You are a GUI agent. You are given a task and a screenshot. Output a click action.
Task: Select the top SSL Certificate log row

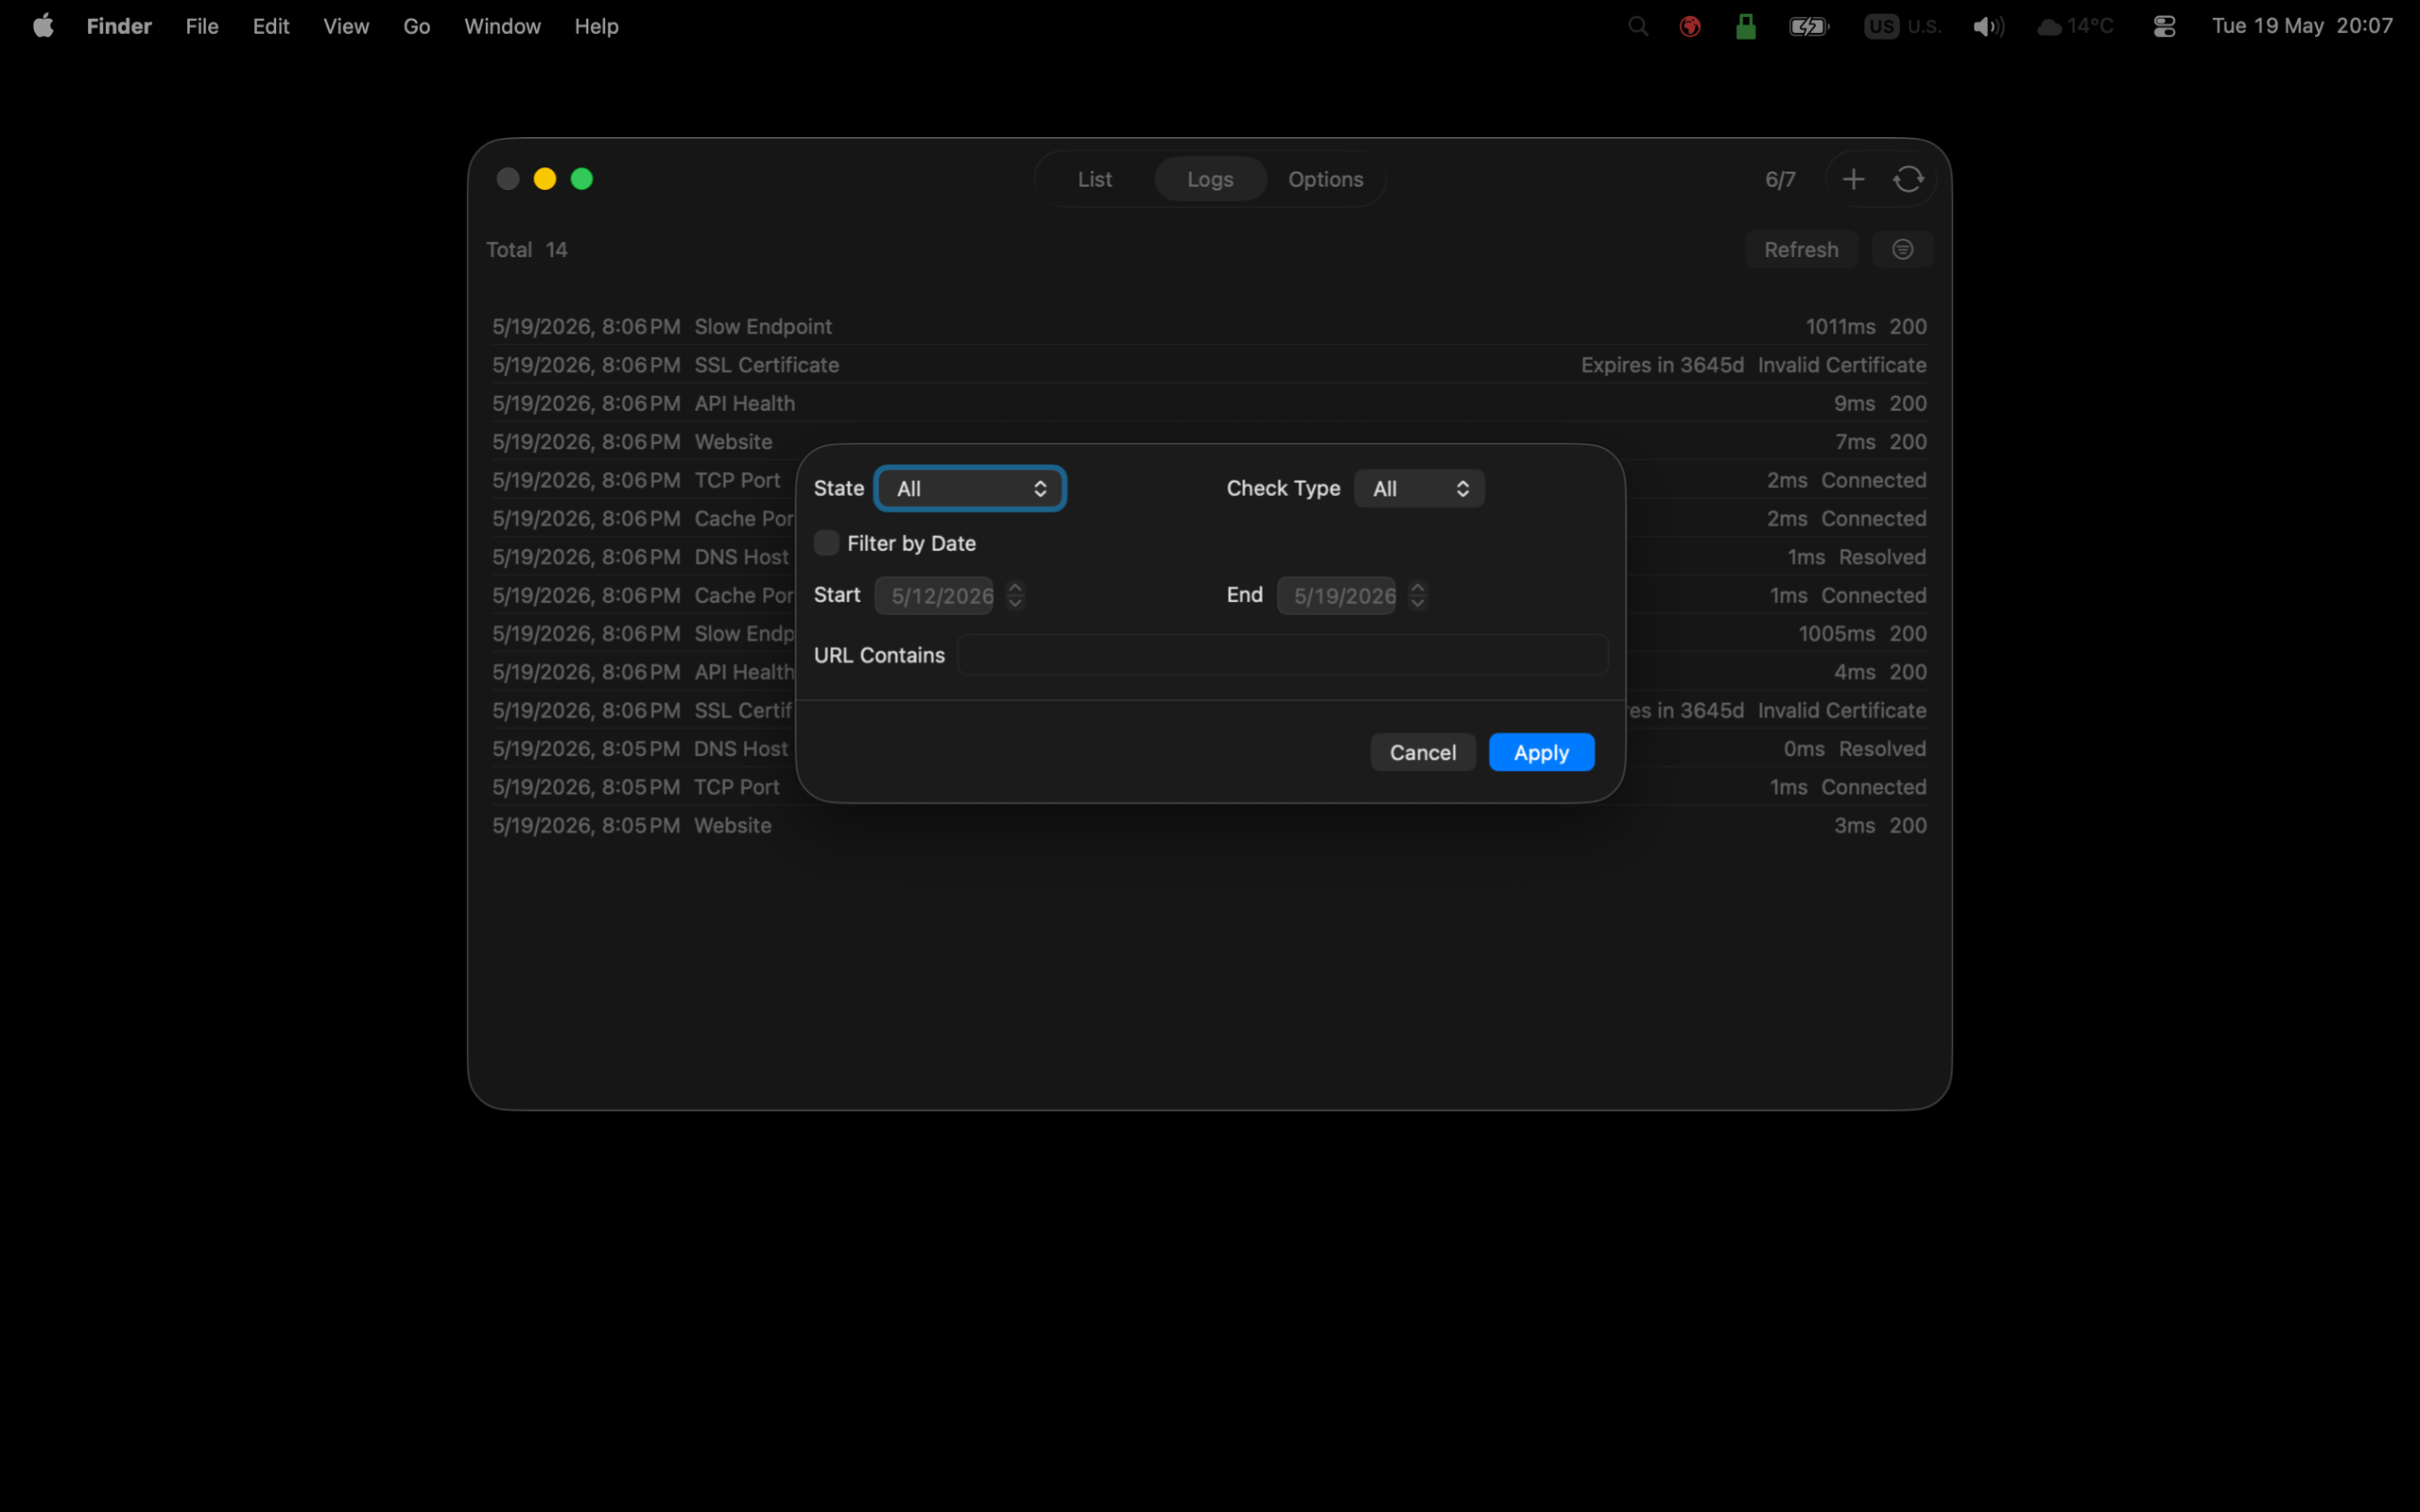pos(1209,365)
